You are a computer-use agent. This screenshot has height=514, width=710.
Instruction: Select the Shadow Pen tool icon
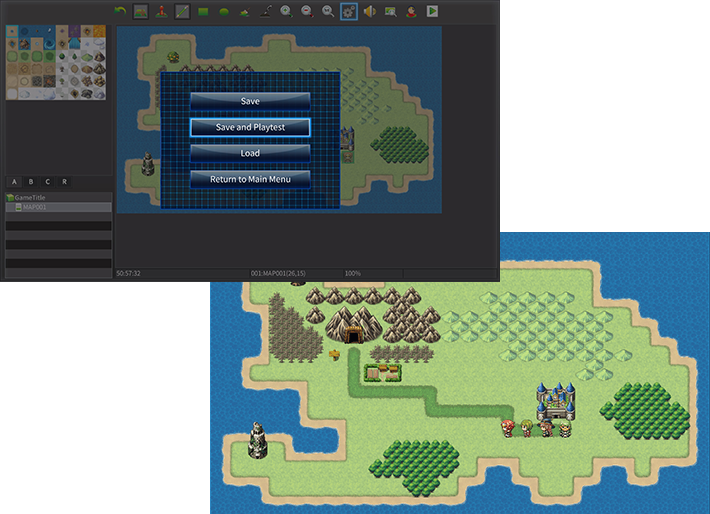266,11
